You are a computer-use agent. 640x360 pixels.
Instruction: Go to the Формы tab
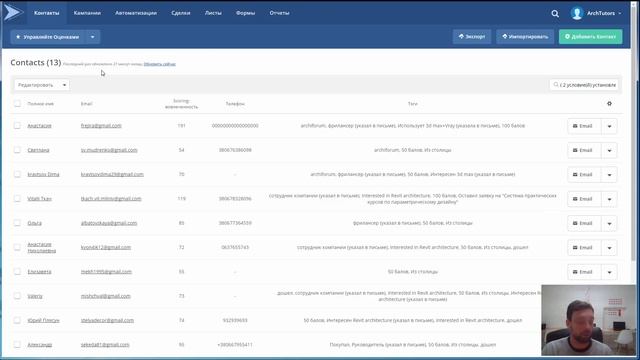[x=245, y=13]
